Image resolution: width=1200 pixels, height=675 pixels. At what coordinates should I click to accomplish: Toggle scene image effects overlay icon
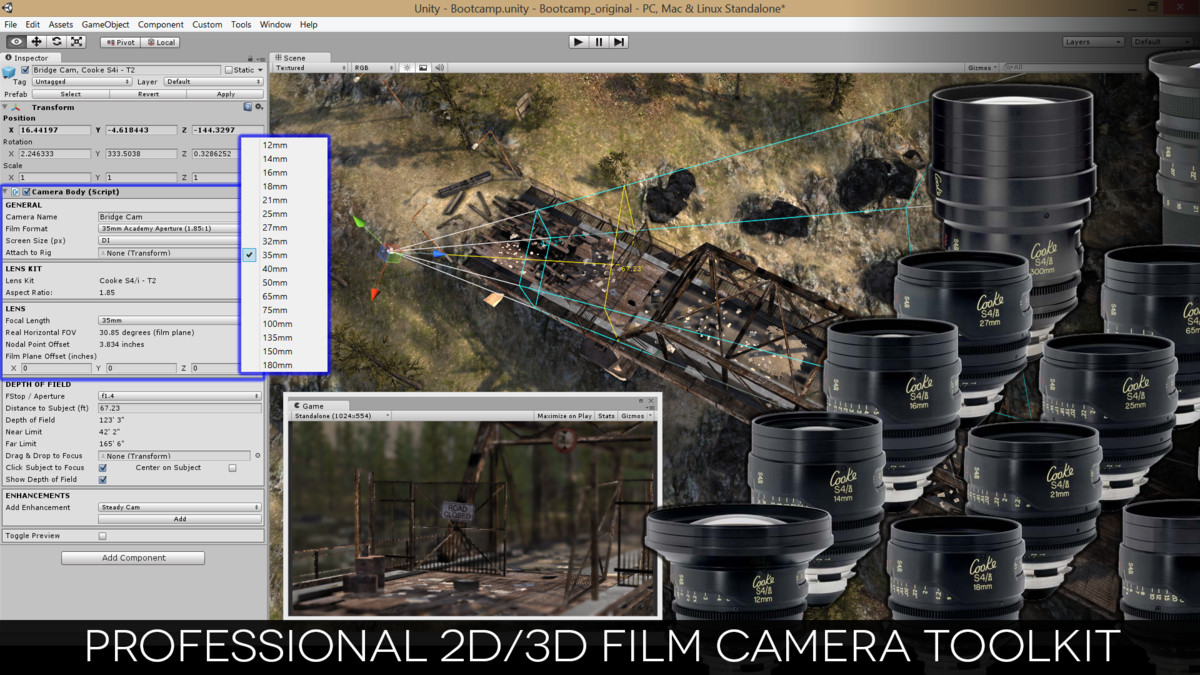point(423,68)
